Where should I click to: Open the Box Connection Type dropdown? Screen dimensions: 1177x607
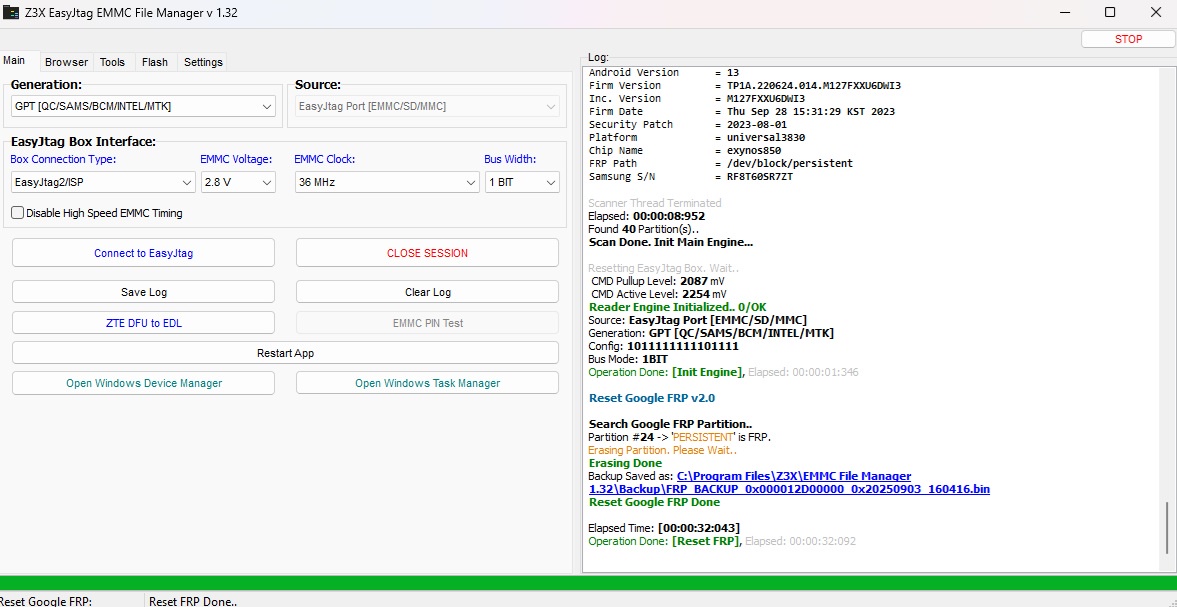[x=187, y=183]
